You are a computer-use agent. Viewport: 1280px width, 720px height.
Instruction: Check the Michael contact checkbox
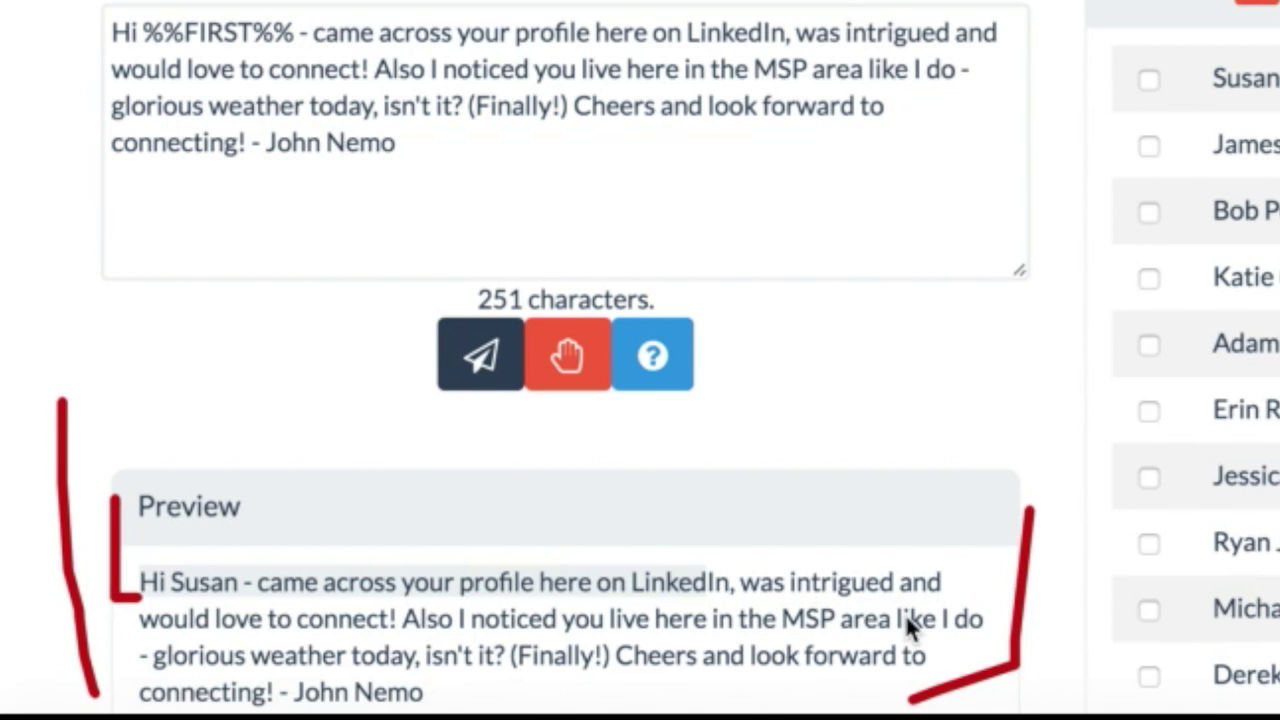1149,610
